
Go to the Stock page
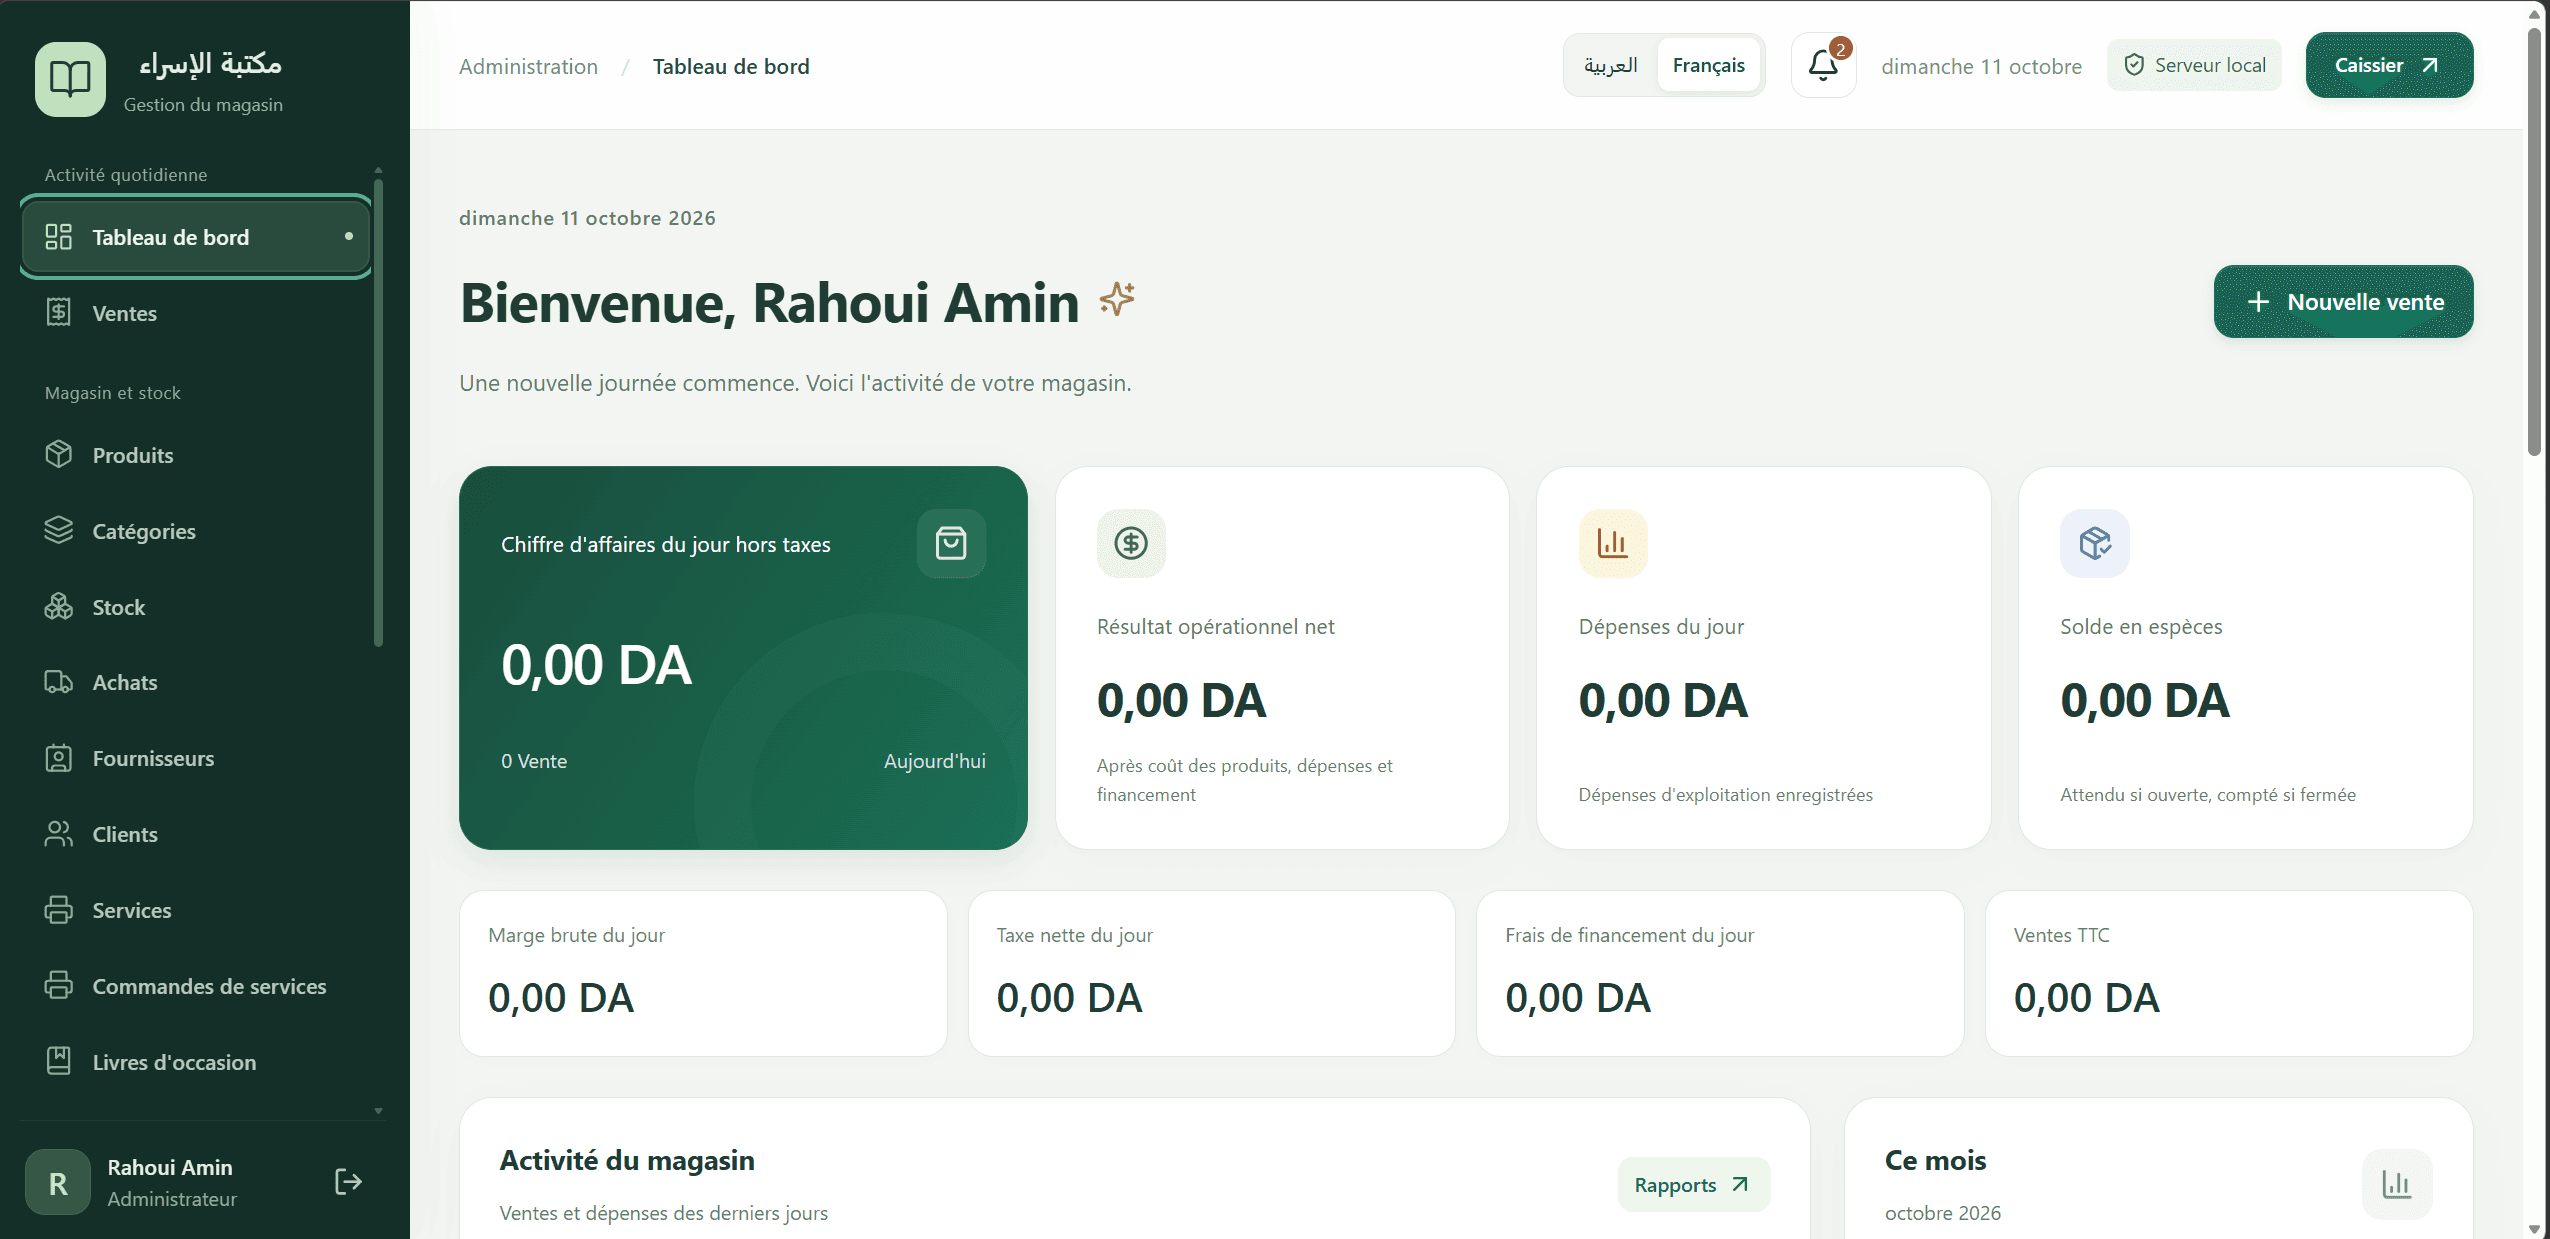click(x=196, y=607)
